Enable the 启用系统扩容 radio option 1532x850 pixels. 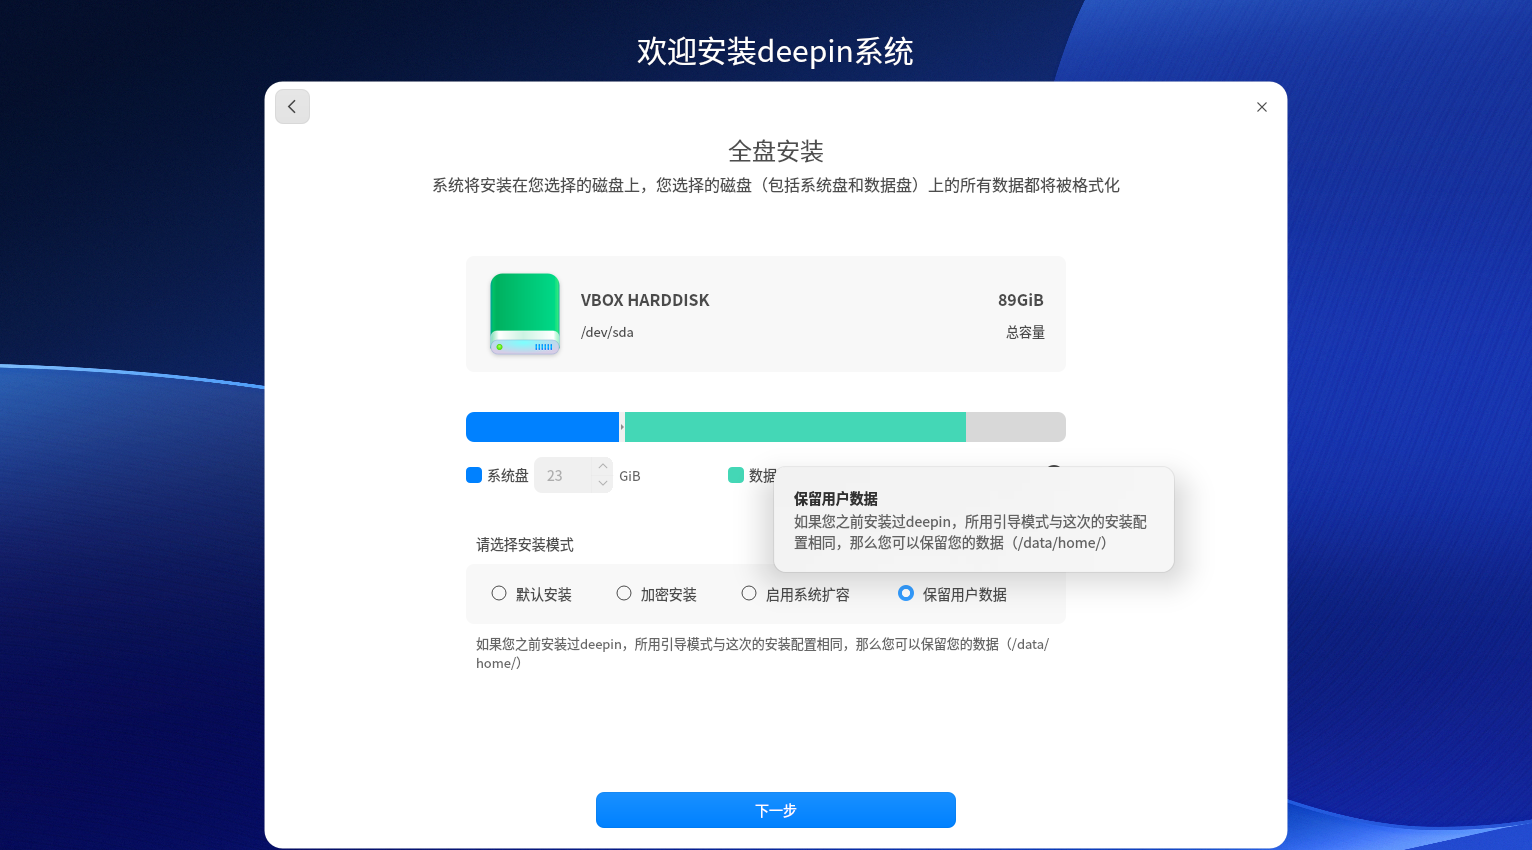749,594
